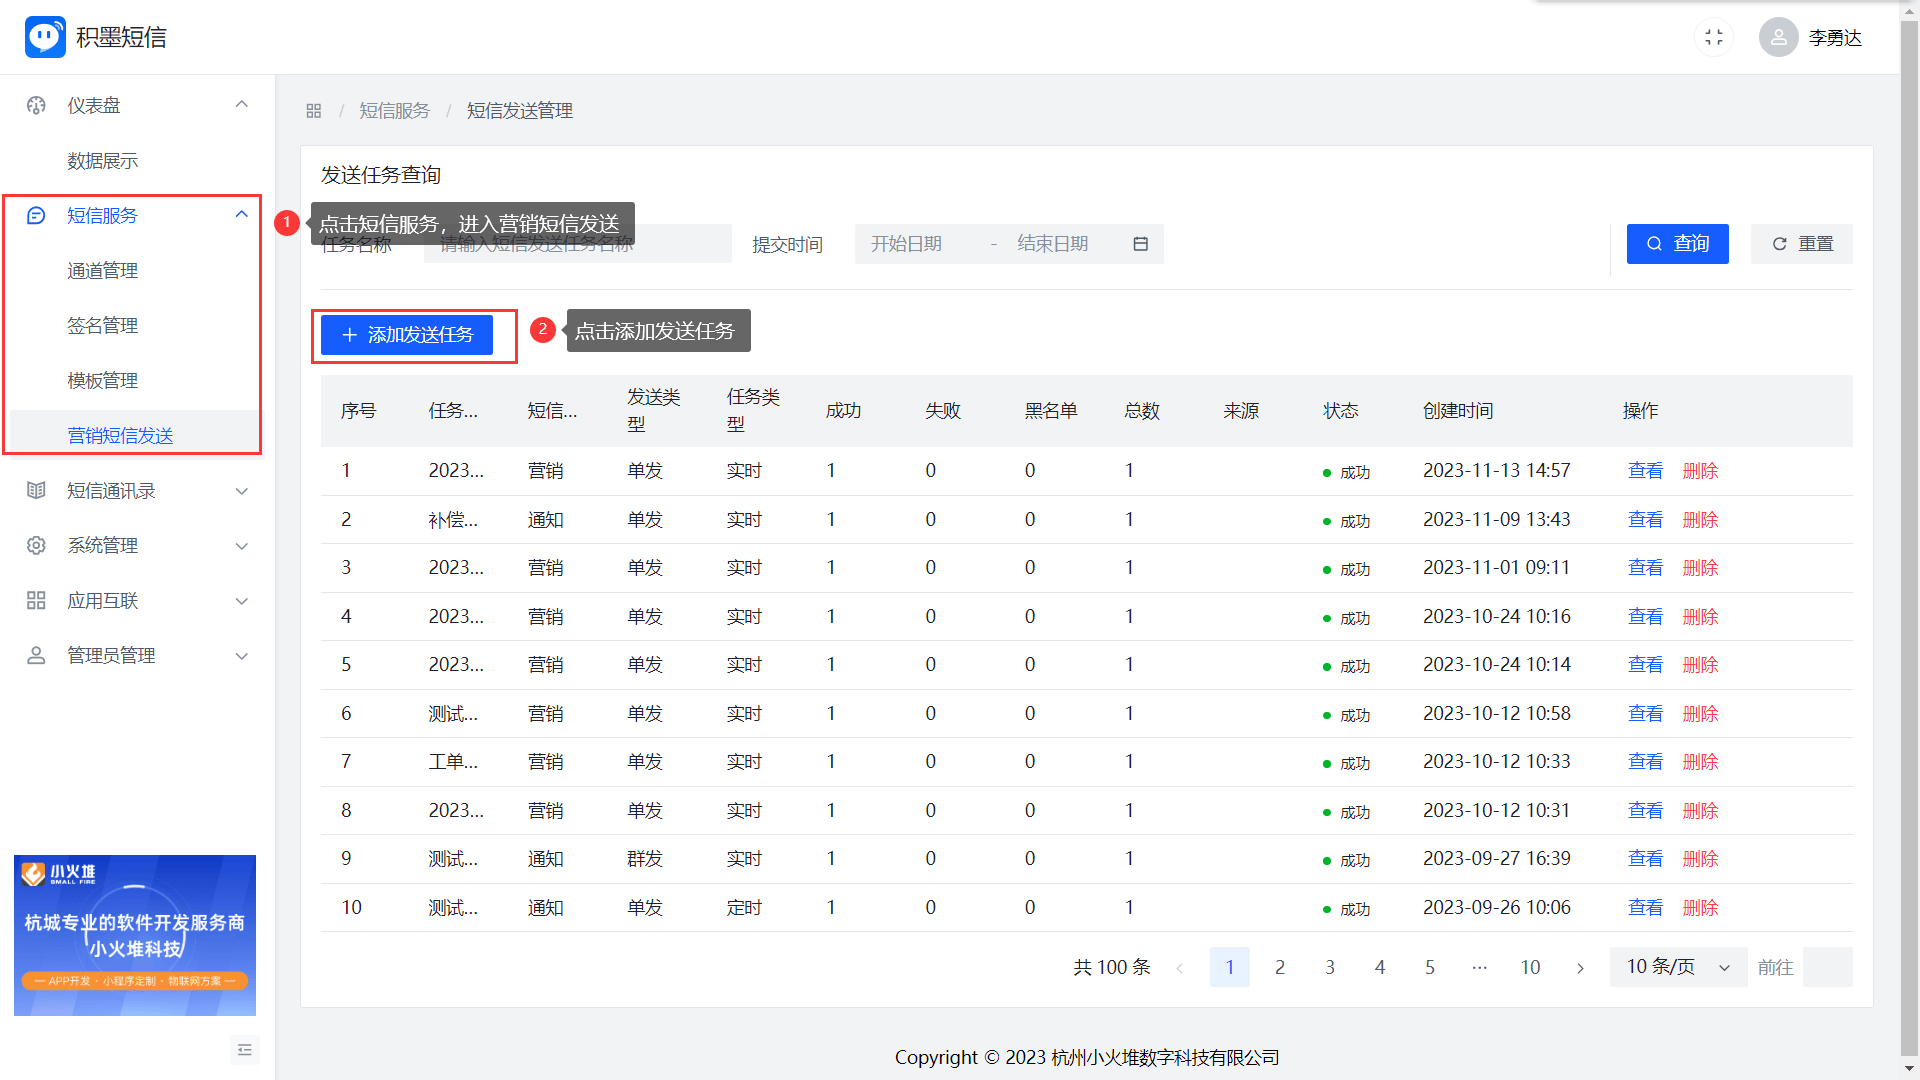The image size is (1920, 1080).
Task: Open 签名管理 in the sidebar
Action: coord(103,326)
